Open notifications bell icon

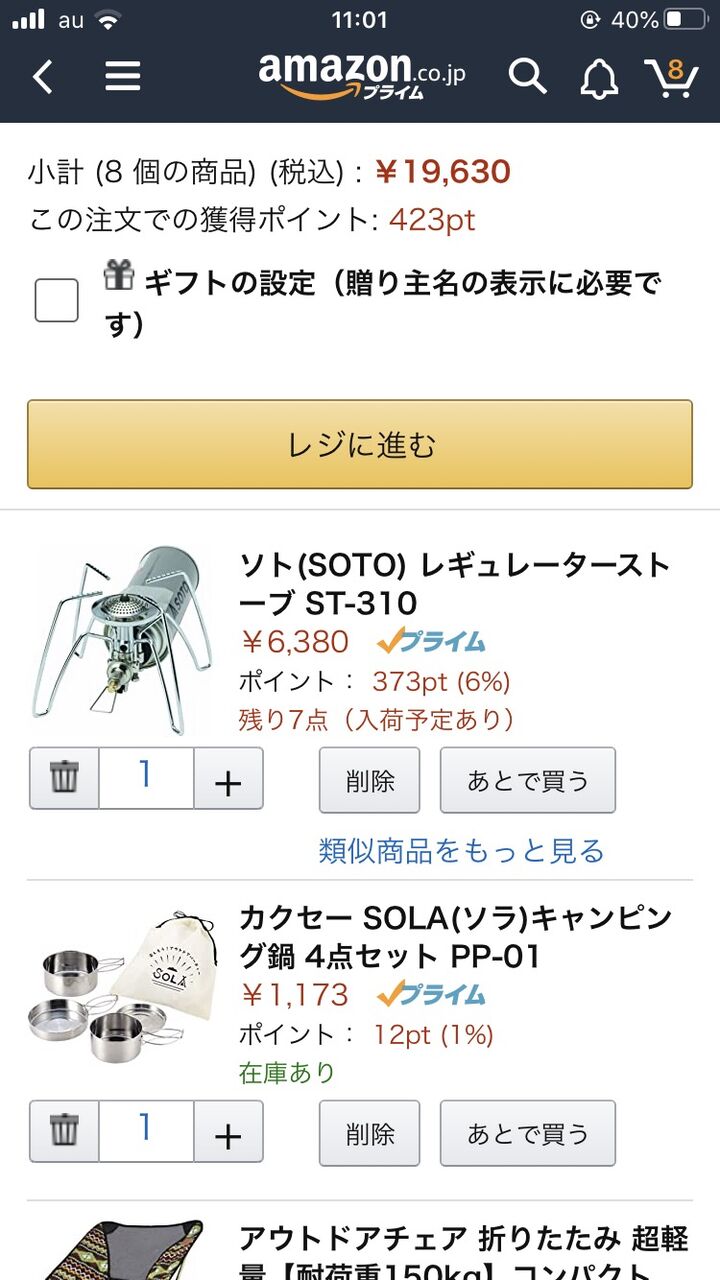coord(599,77)
